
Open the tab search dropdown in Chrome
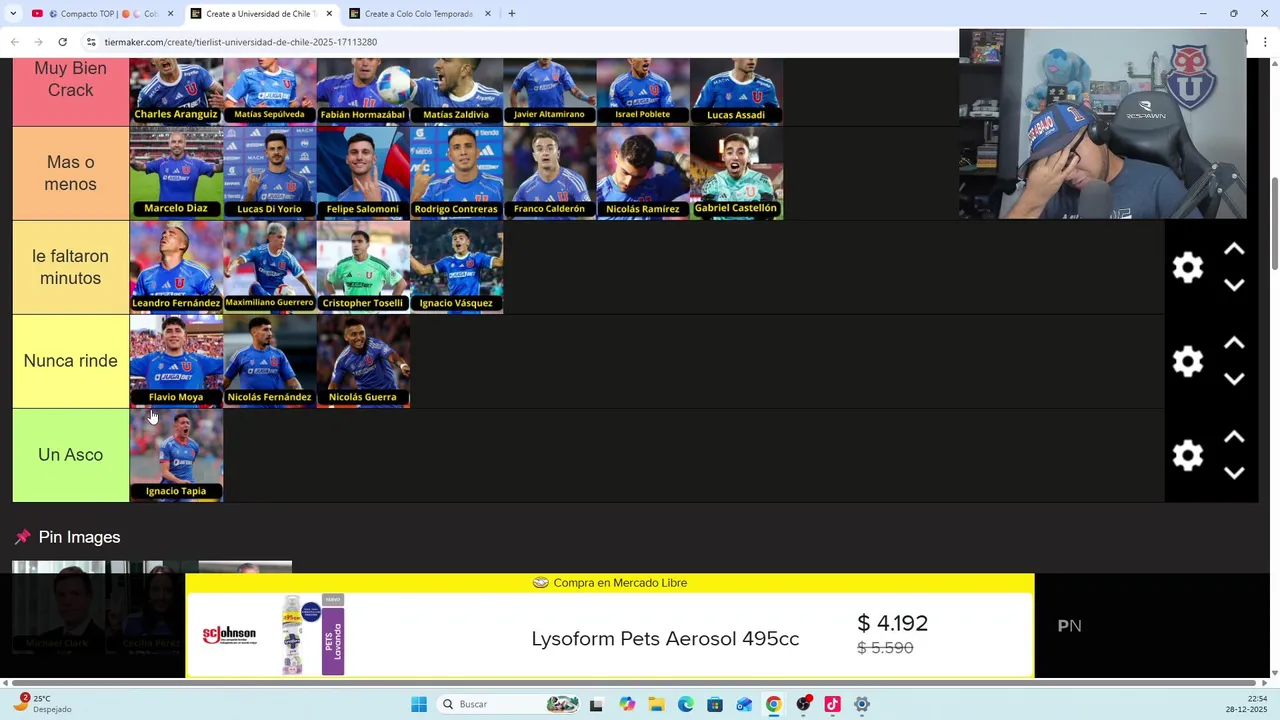click(x=13, y=14)
